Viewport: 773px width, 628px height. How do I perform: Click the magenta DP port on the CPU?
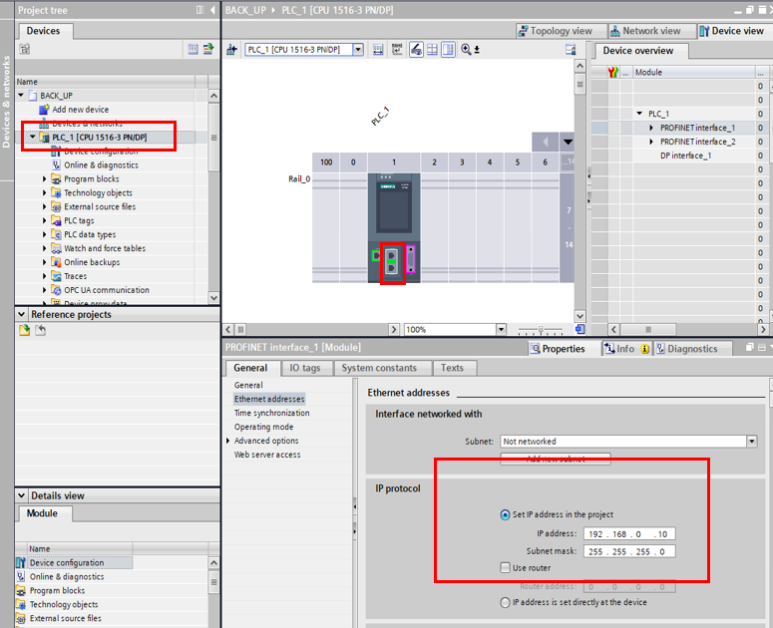[411, 259]
